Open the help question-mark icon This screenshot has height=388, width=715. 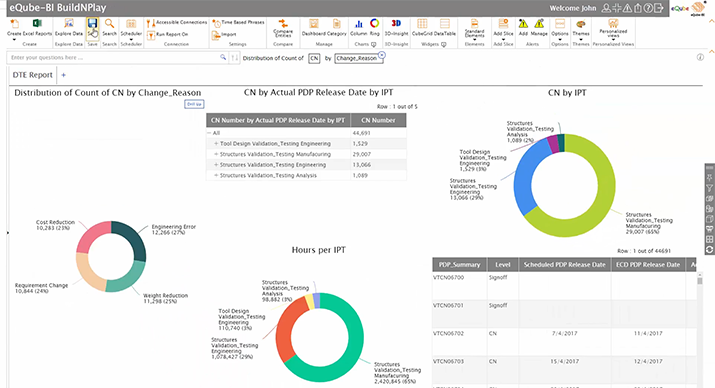point(648,8)
